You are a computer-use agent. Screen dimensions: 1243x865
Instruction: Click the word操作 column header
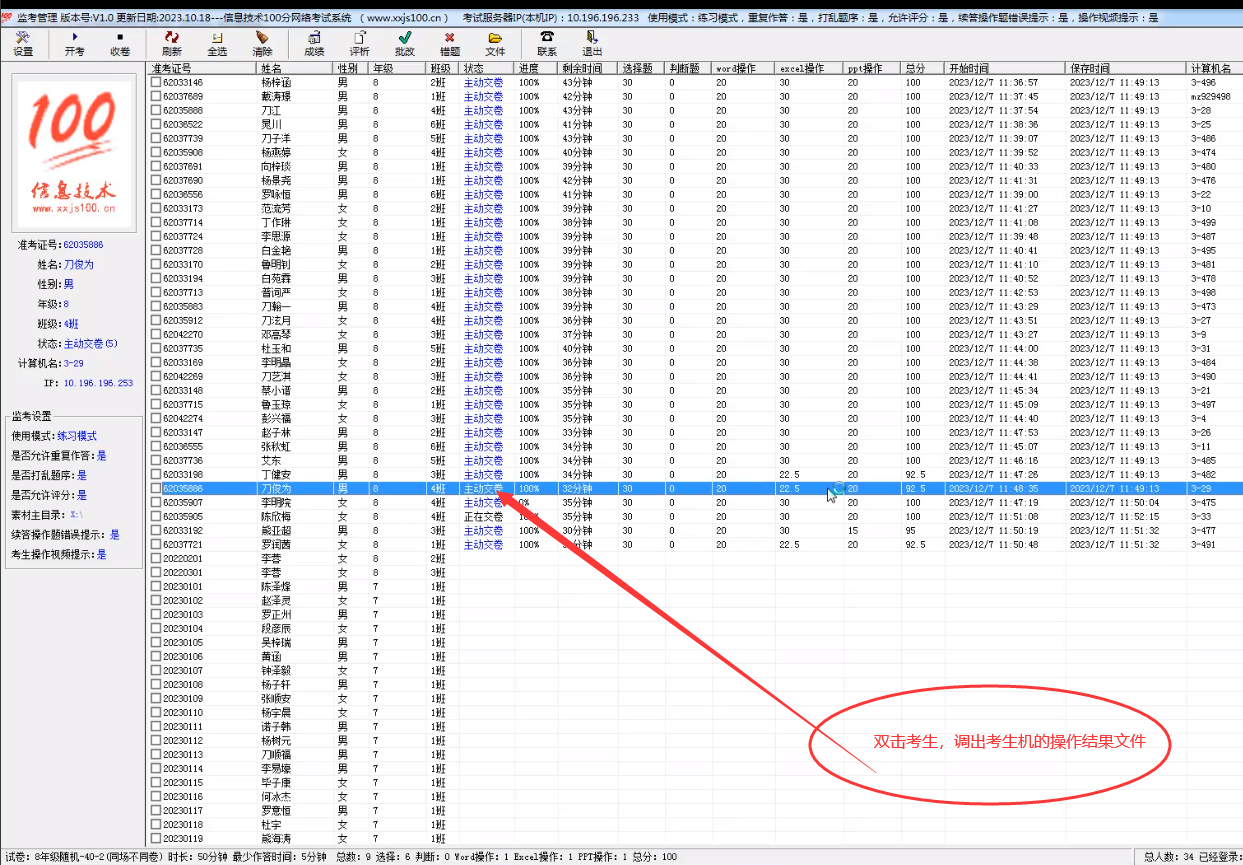coord(744,68)
